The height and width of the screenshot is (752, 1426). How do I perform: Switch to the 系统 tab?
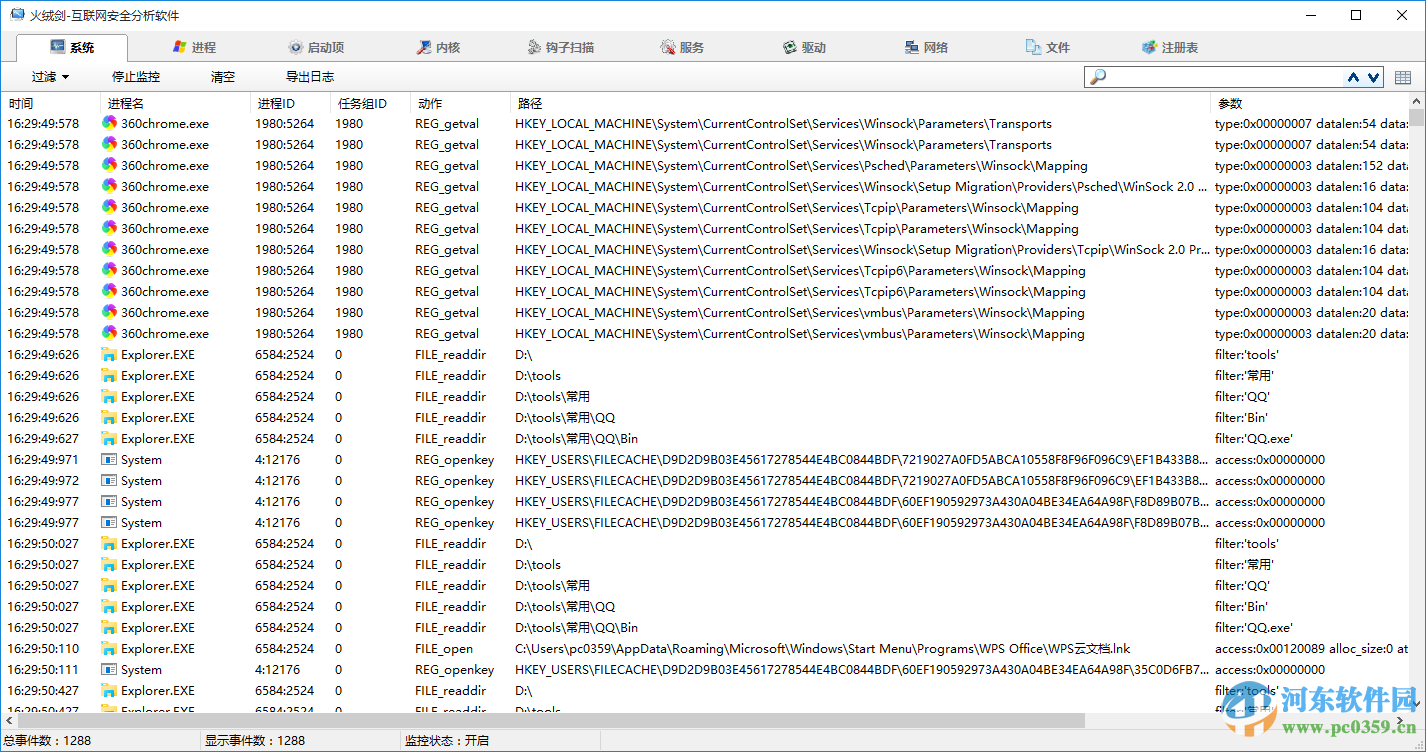pos(72,47)
